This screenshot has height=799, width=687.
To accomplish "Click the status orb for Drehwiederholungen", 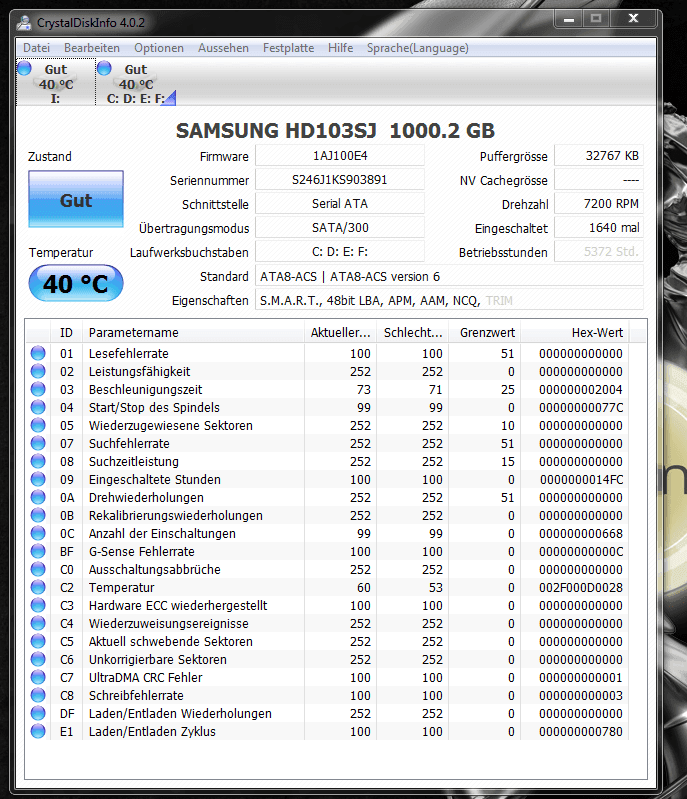I will pyautogui.click(x=38, y=497).
